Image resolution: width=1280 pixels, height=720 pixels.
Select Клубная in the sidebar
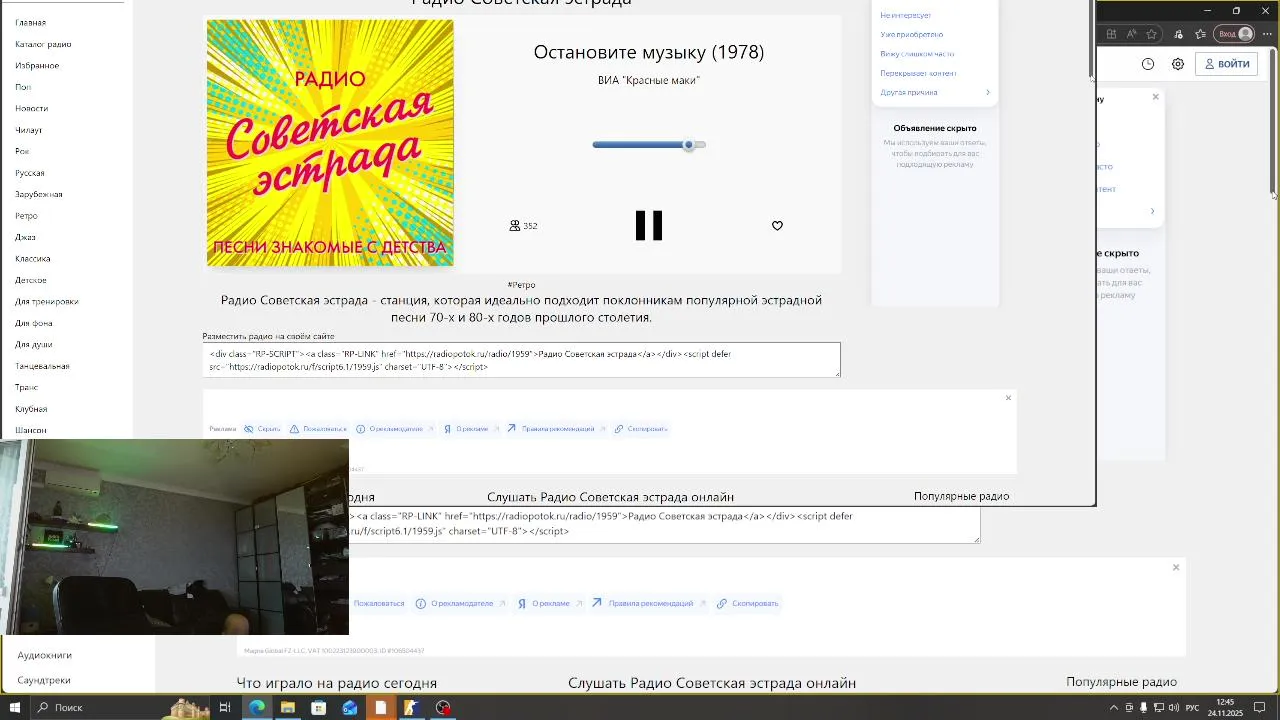(31, 409)
